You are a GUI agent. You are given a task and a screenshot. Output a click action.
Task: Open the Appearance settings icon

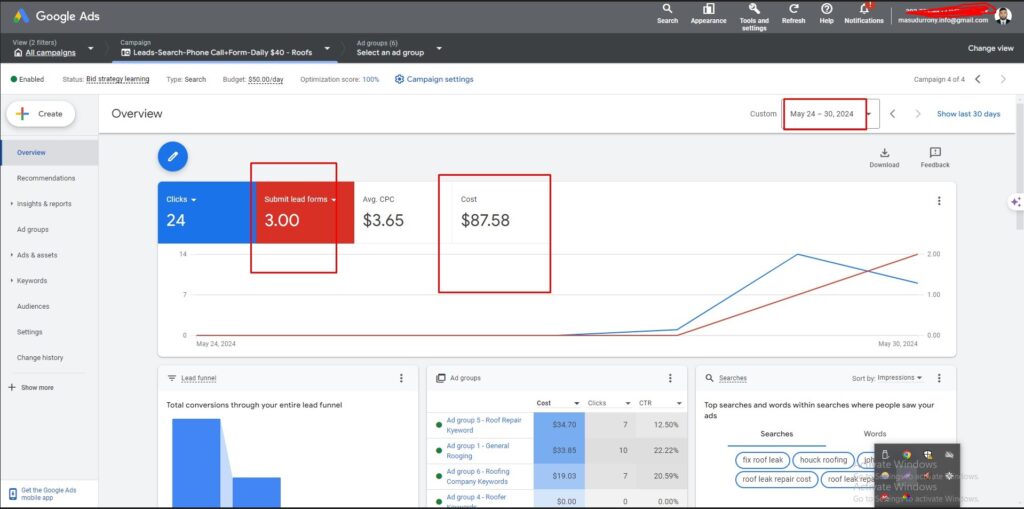click(x=708, y=9)
